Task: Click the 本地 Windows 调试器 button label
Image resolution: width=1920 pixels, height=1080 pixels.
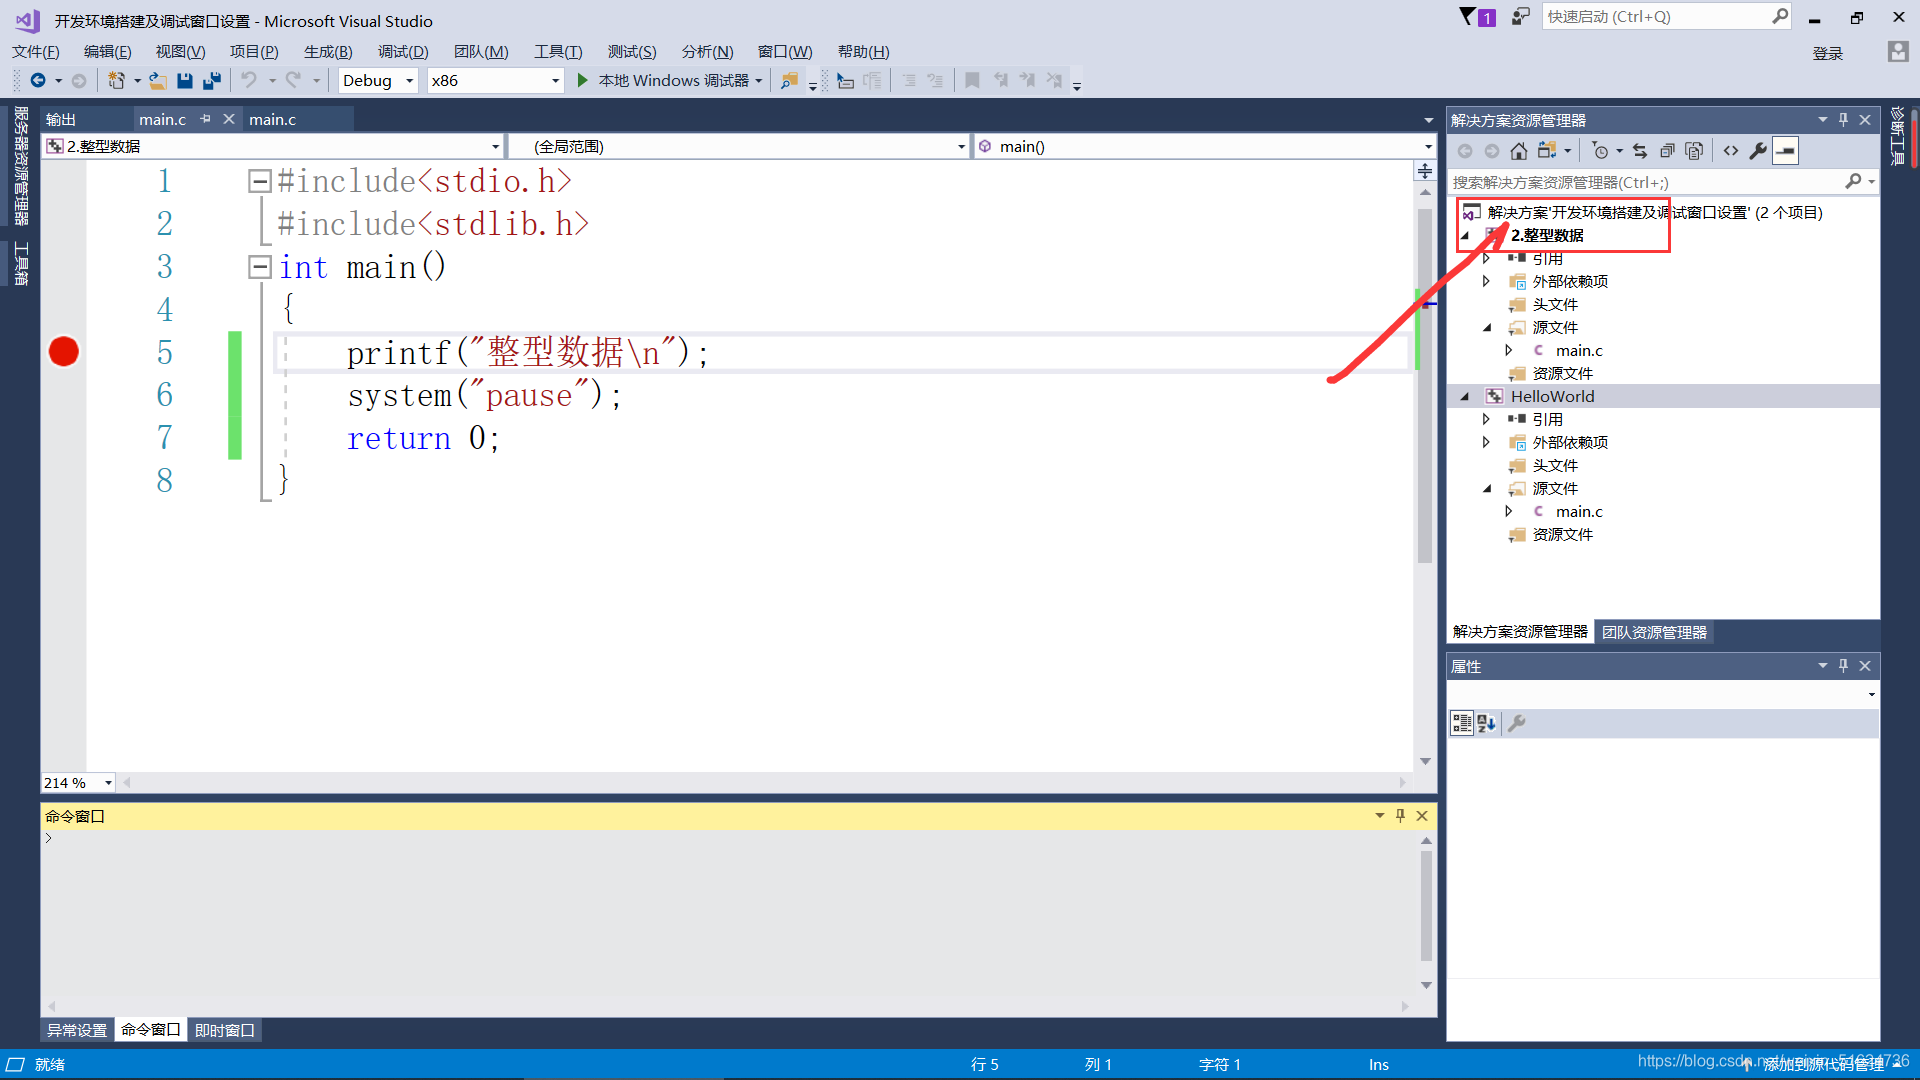Action: [674, 80]
